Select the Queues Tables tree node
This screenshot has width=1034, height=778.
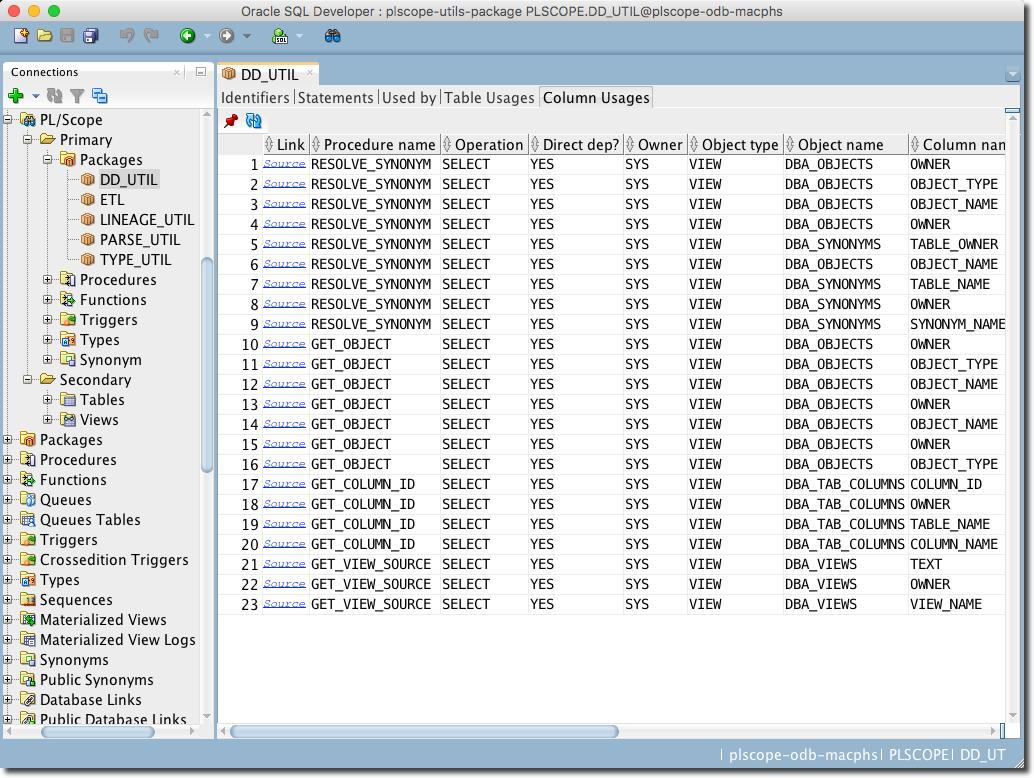point(90,520)
